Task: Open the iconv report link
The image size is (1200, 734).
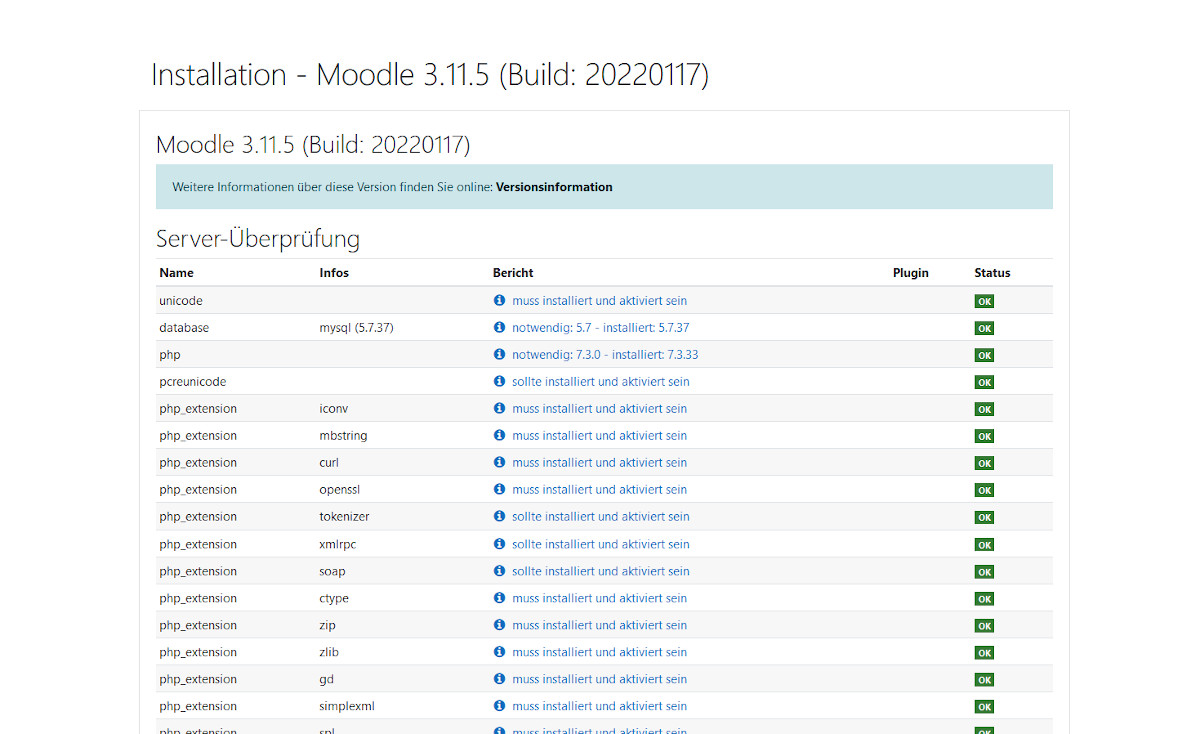Action: pos(600,409)
